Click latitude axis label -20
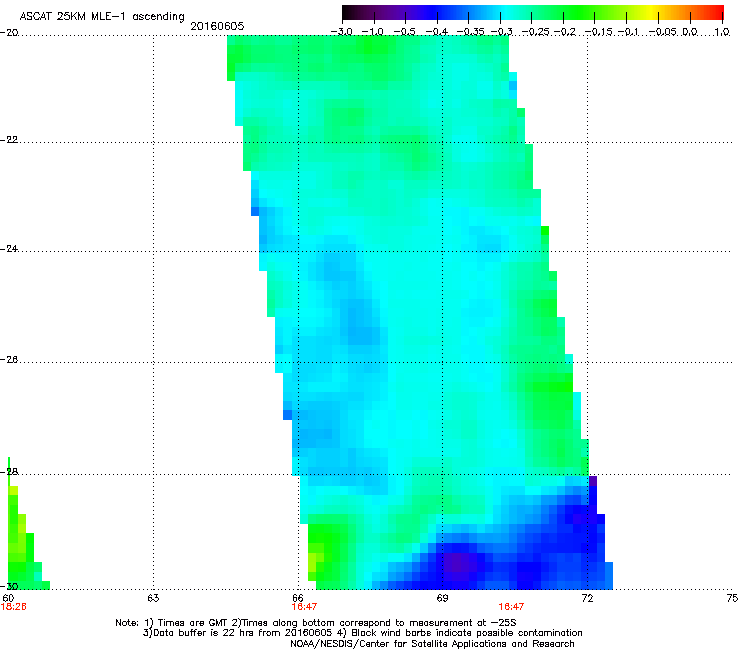740x650 pixels. (x=9, y=33)
